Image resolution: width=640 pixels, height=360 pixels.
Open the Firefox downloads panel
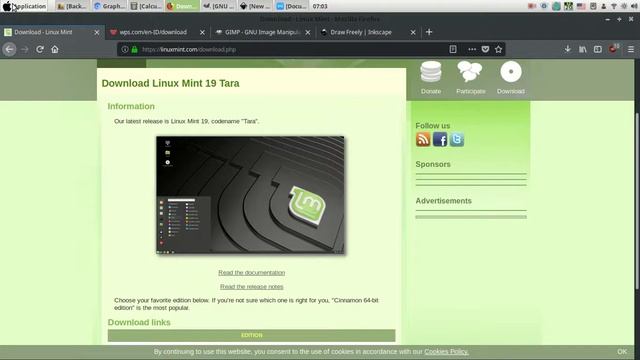(567, 49)
